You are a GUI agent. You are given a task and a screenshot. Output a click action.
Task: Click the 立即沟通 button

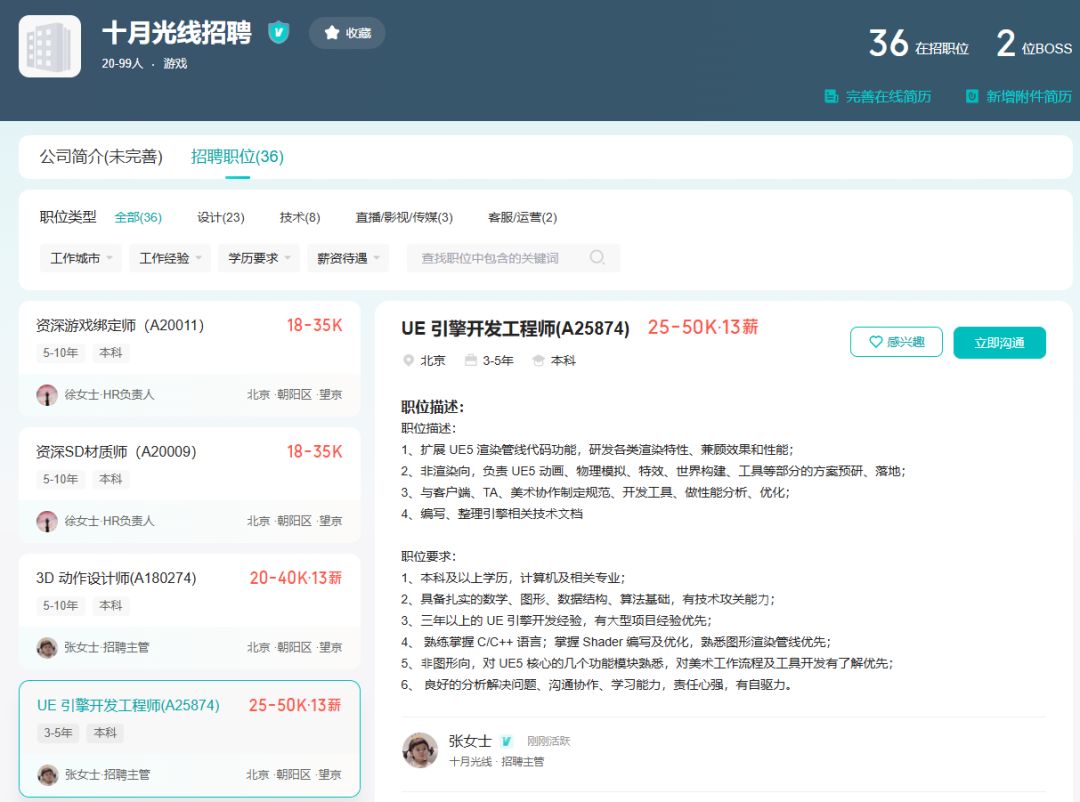coord(999,342)
